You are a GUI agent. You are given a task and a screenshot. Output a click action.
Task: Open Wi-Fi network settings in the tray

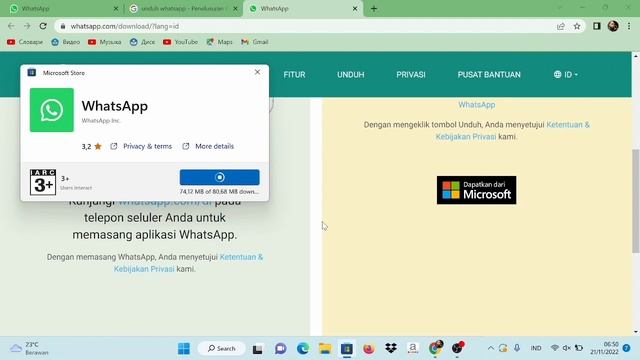pyautogui.click(x=554, y=348)
